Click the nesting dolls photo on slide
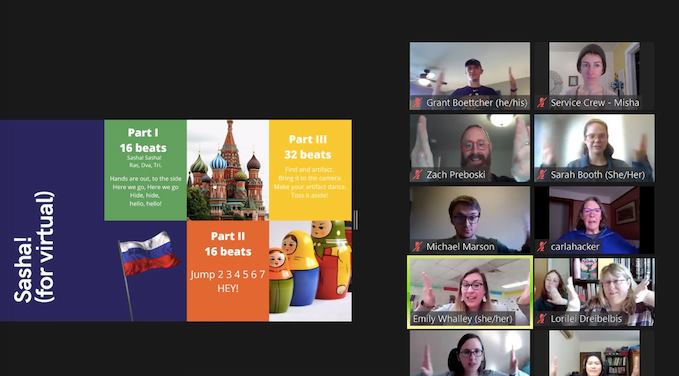 [x=310, y=271]
